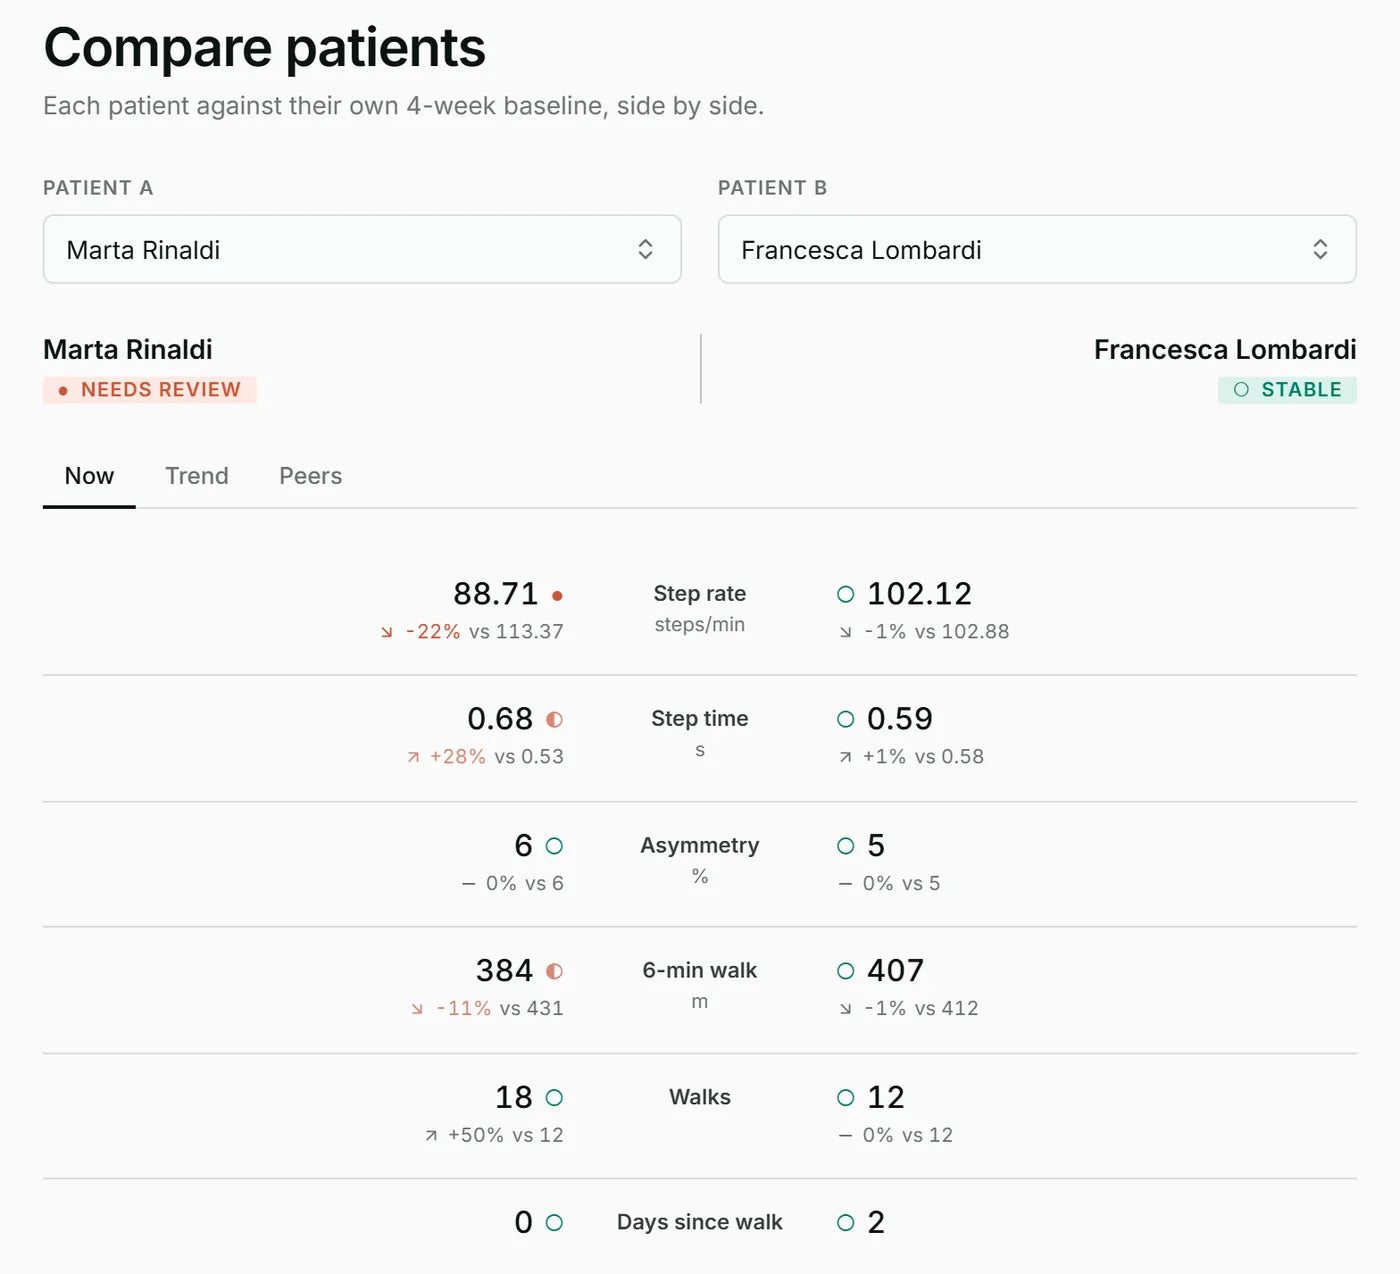Viewport: 1400px width, 1274px height.
Task: Click the up arrow beside +28%
Action: tap(413, 757)
